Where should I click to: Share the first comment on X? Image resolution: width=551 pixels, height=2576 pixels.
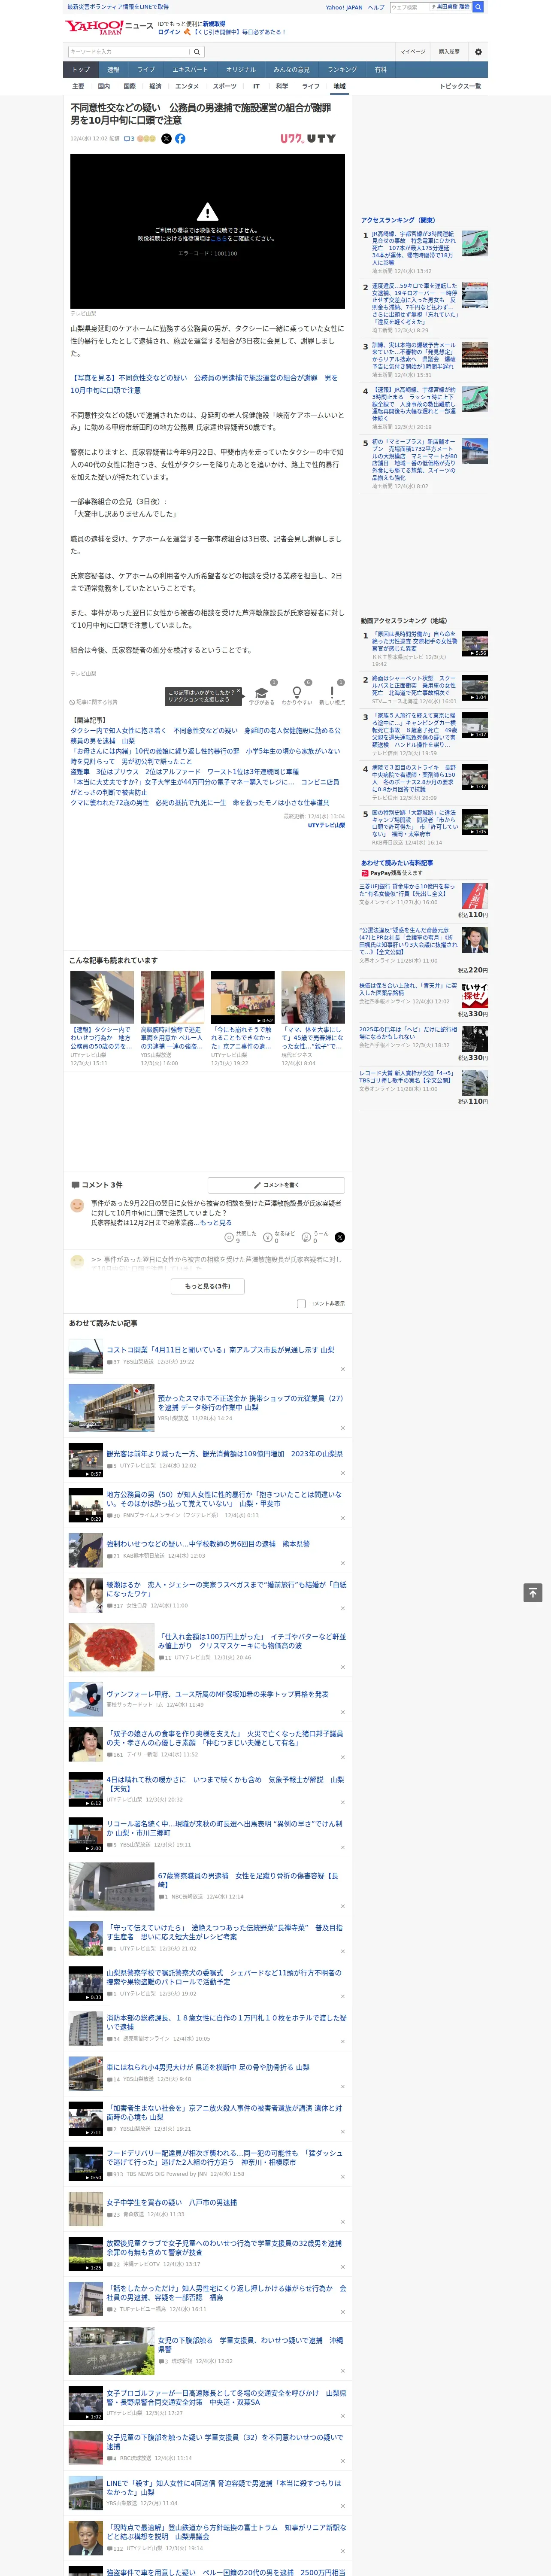coord(340,1237)
